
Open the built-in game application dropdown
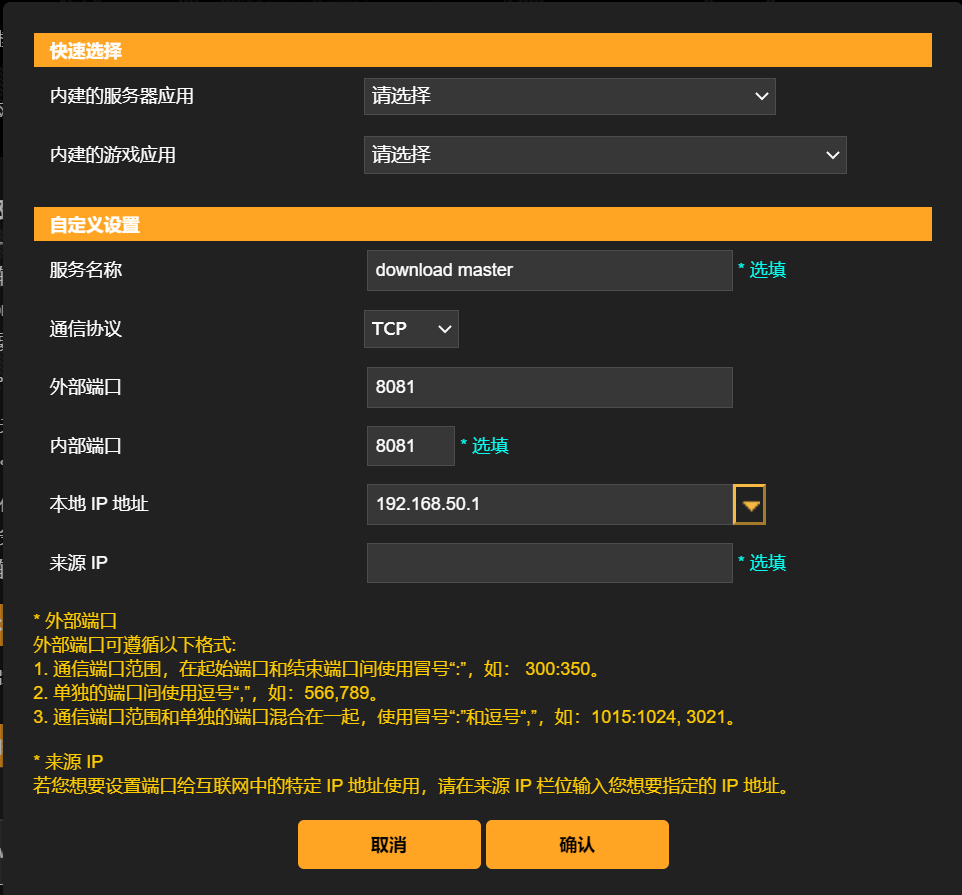pos(605,155)
